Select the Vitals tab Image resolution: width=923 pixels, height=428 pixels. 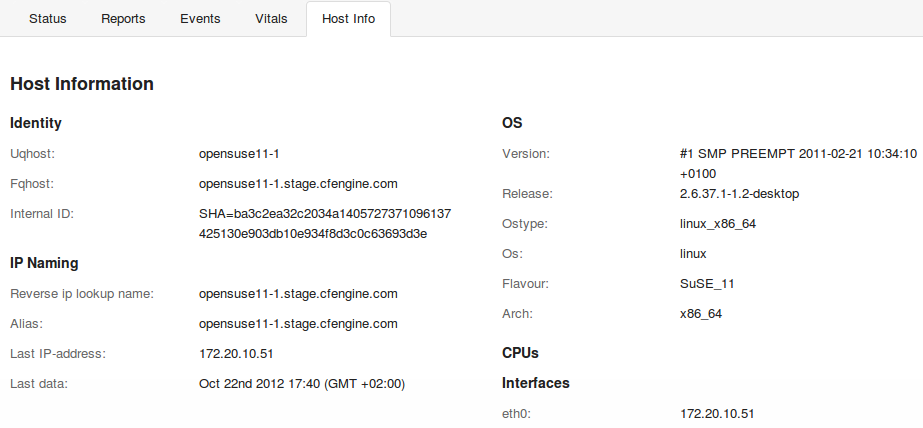[x=271, y=19]
